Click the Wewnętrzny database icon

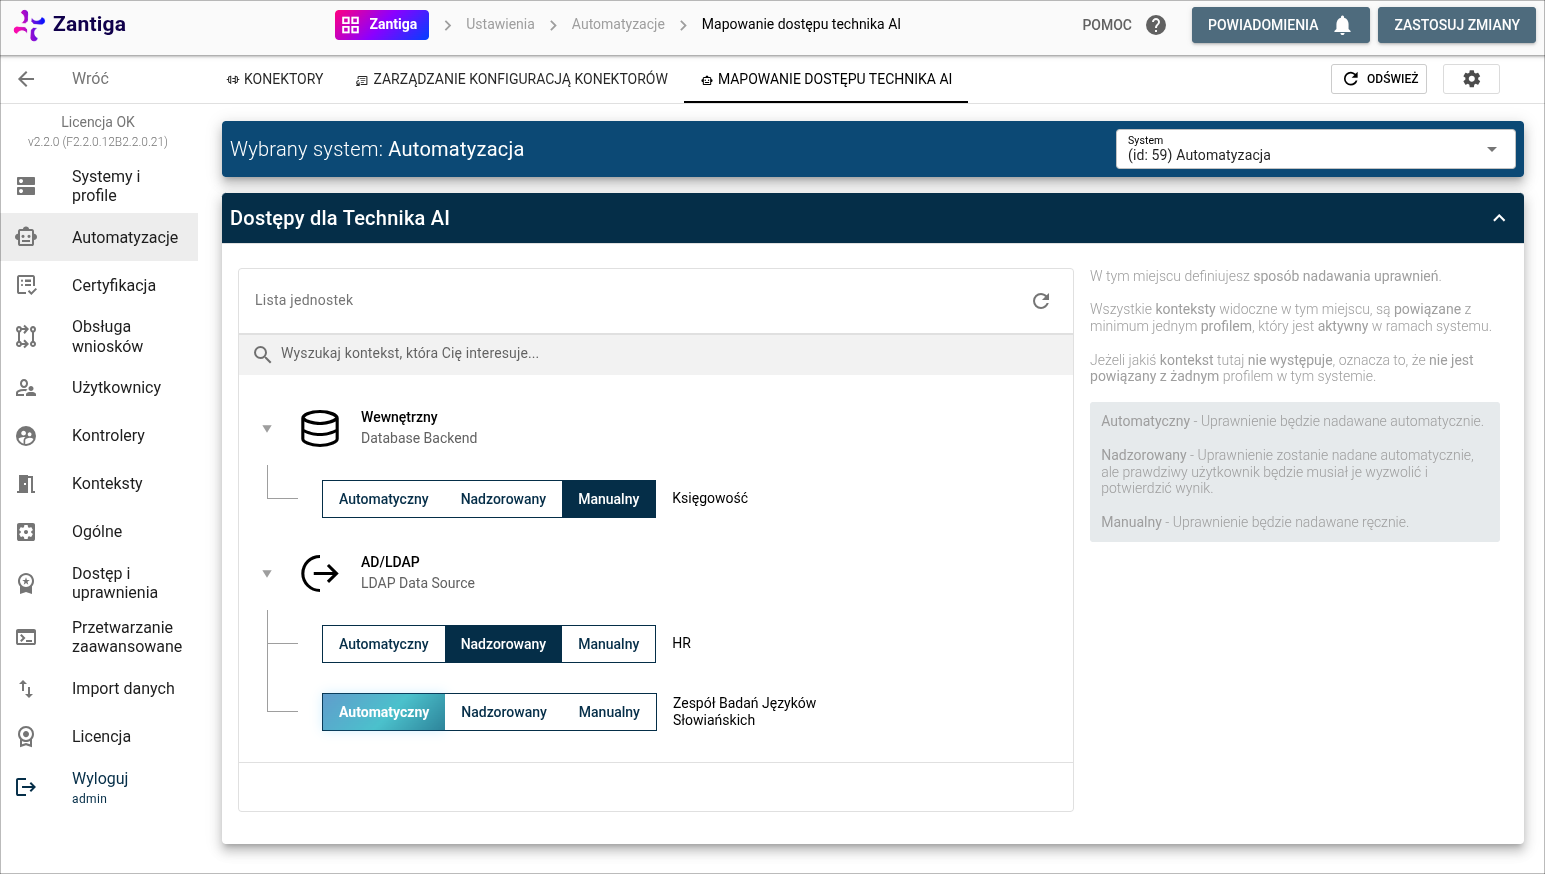point(320,428)
